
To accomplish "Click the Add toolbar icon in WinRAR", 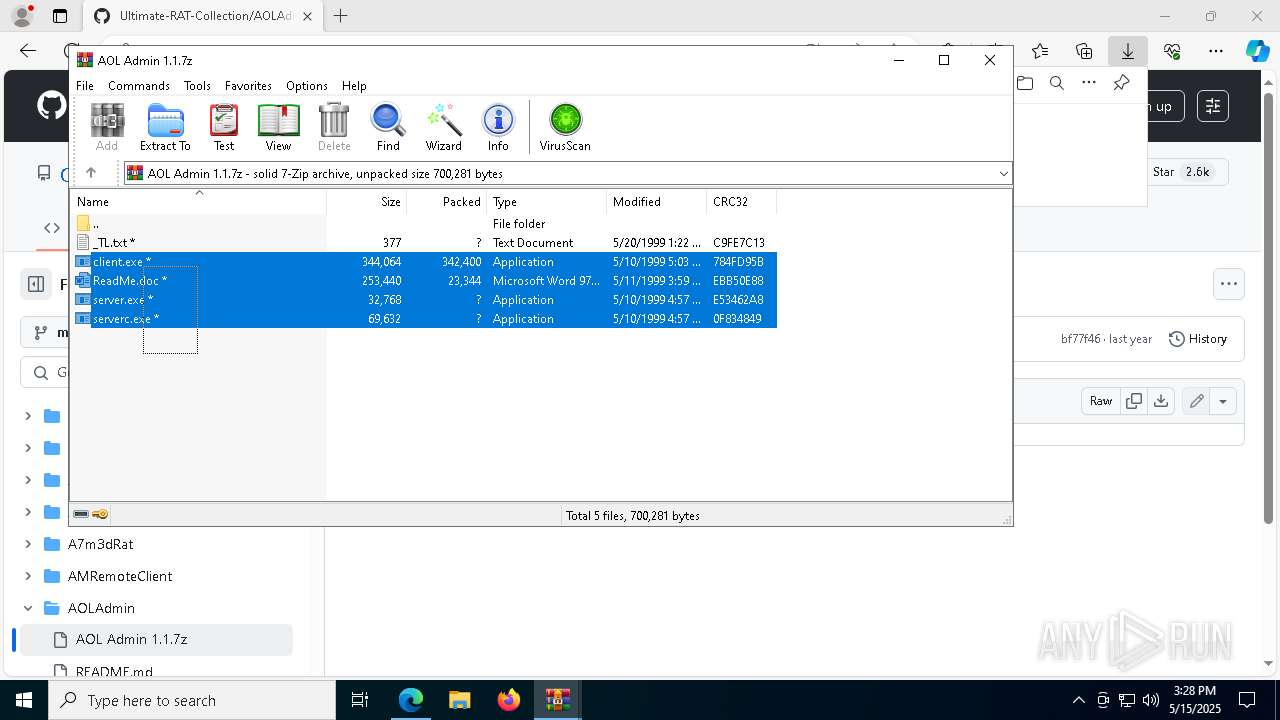I will (107, 127).
